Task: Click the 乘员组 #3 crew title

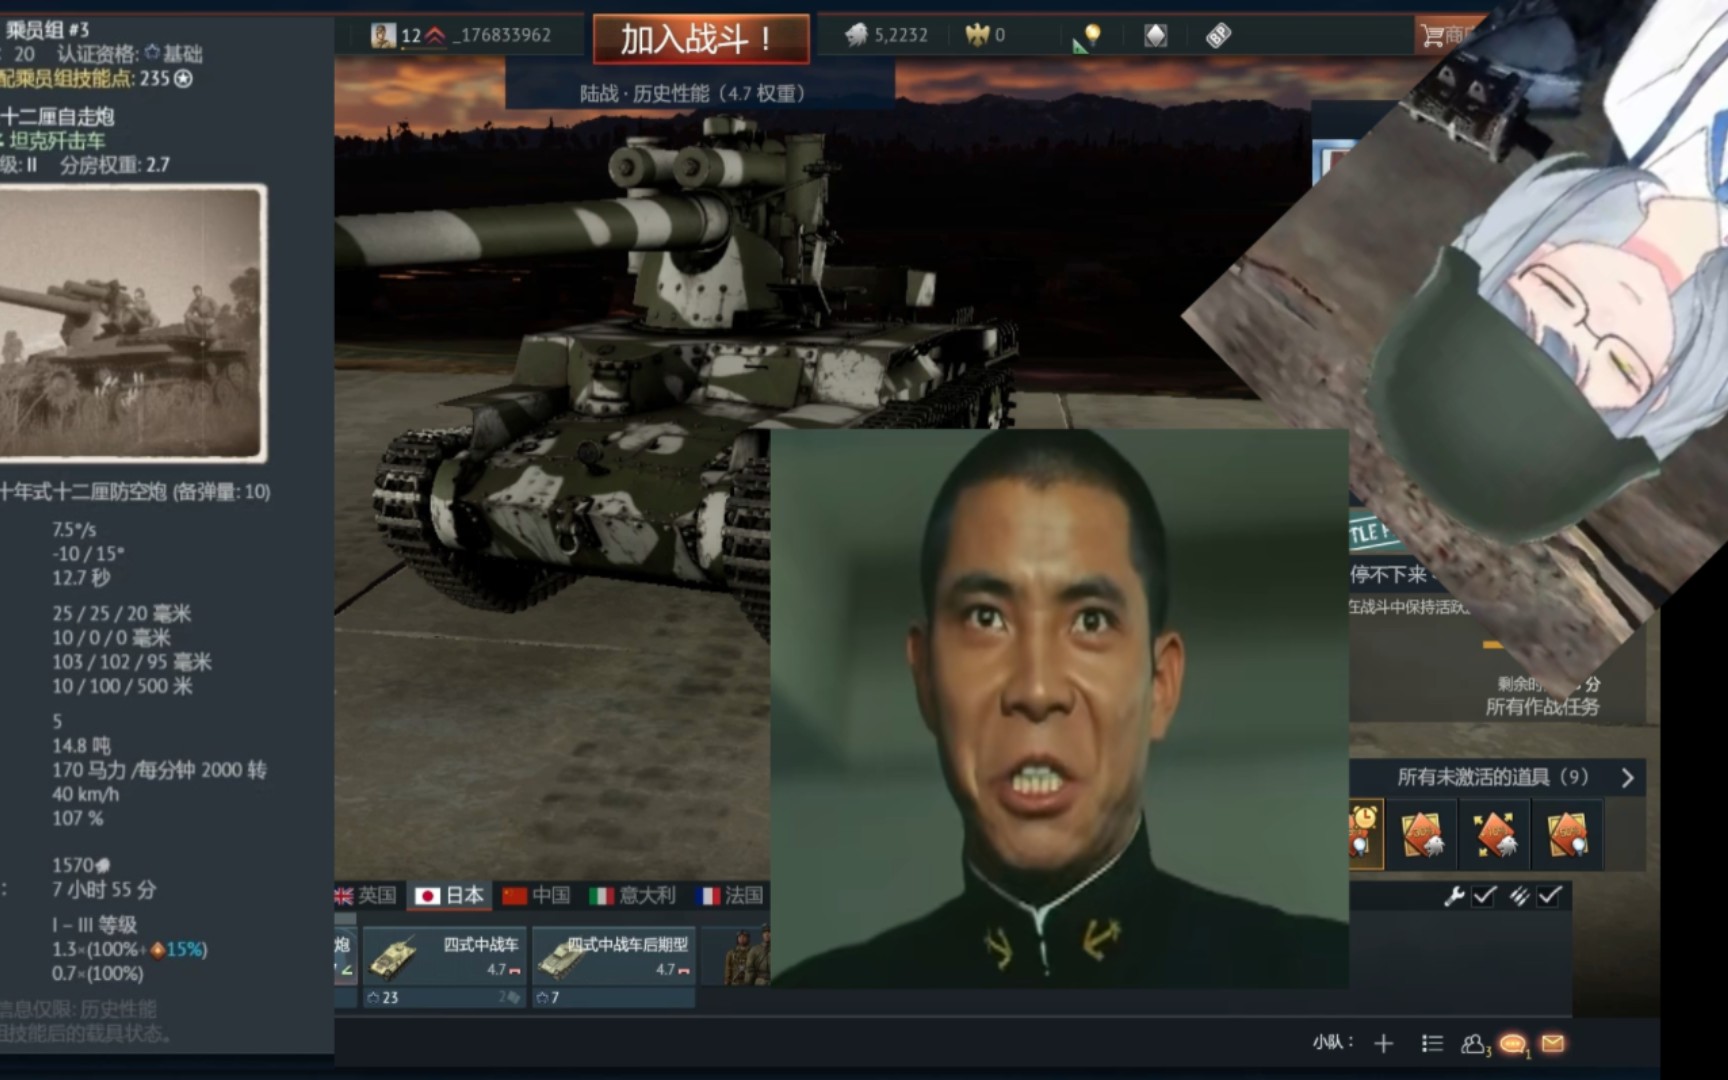Action: click(46, 29)
